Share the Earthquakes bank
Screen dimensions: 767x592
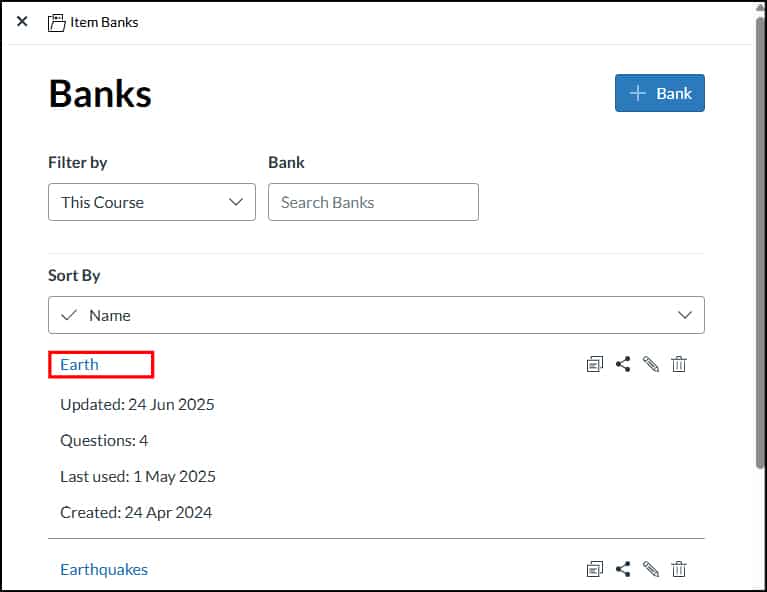tap(623, 569)
